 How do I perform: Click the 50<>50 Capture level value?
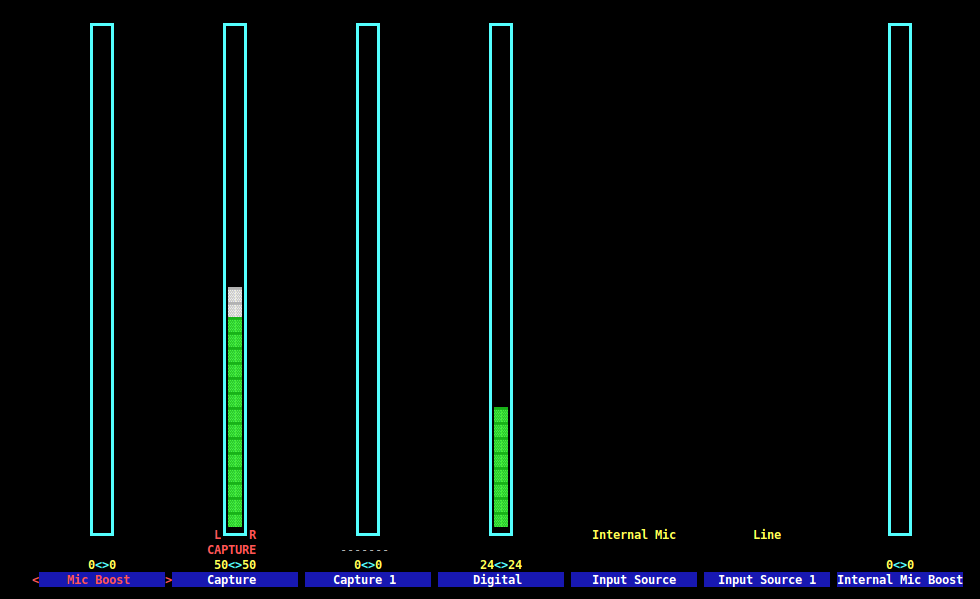tap(235, 565)
